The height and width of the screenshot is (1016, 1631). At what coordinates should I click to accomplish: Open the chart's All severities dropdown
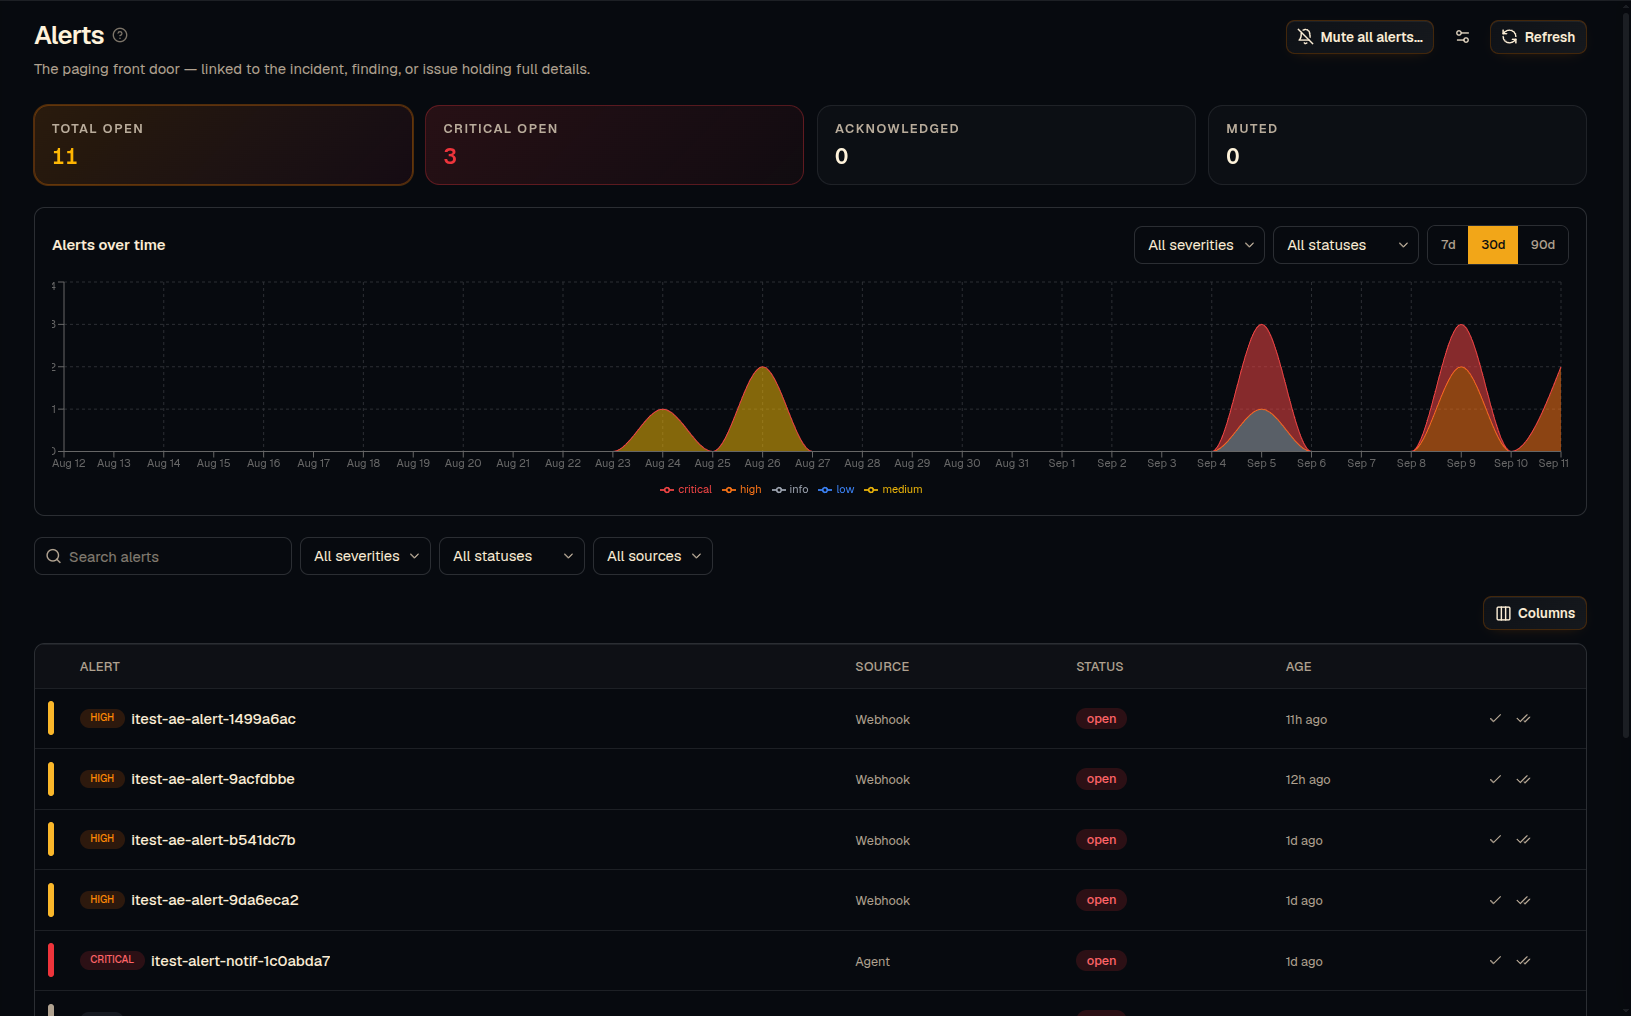[x=1199, y=245]
